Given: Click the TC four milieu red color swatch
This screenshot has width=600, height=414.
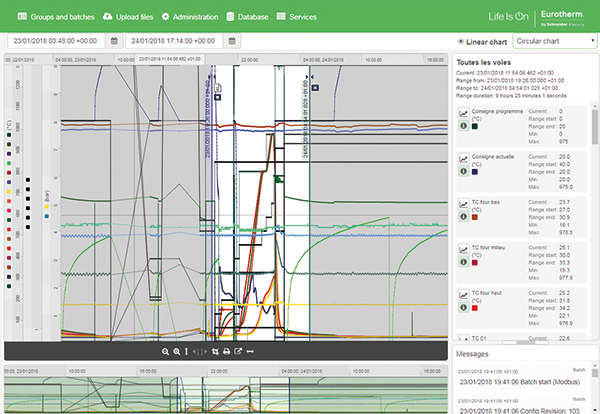Looking at the screenshot, I should (x=475, y=262).
